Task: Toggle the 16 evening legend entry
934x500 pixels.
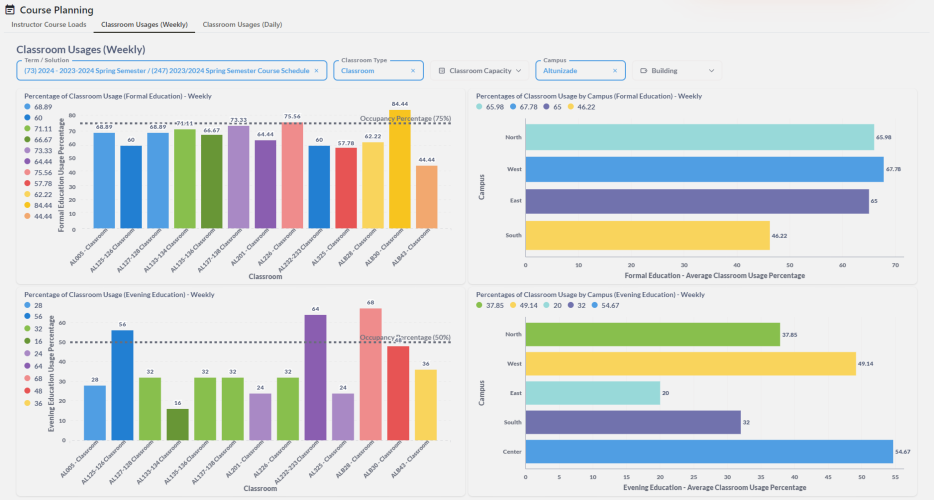Action: point(33,341)
